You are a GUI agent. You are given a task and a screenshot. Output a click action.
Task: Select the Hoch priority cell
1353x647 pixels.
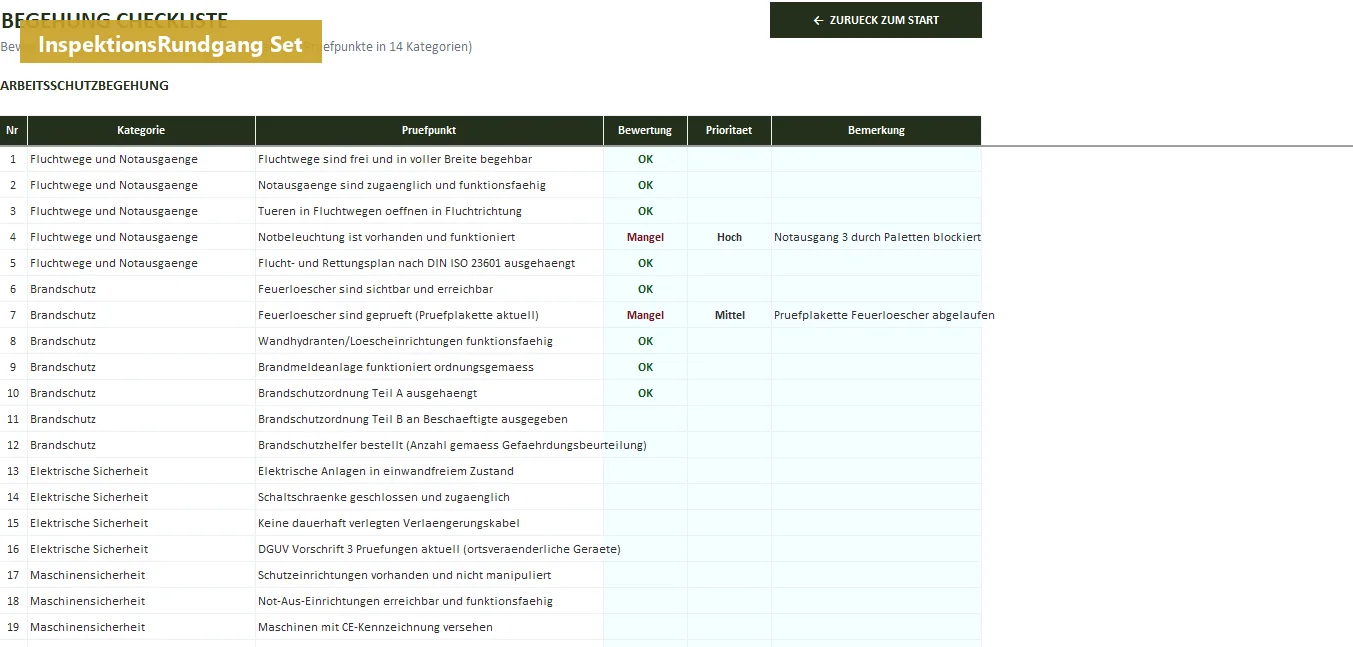(x=729, y=237)
